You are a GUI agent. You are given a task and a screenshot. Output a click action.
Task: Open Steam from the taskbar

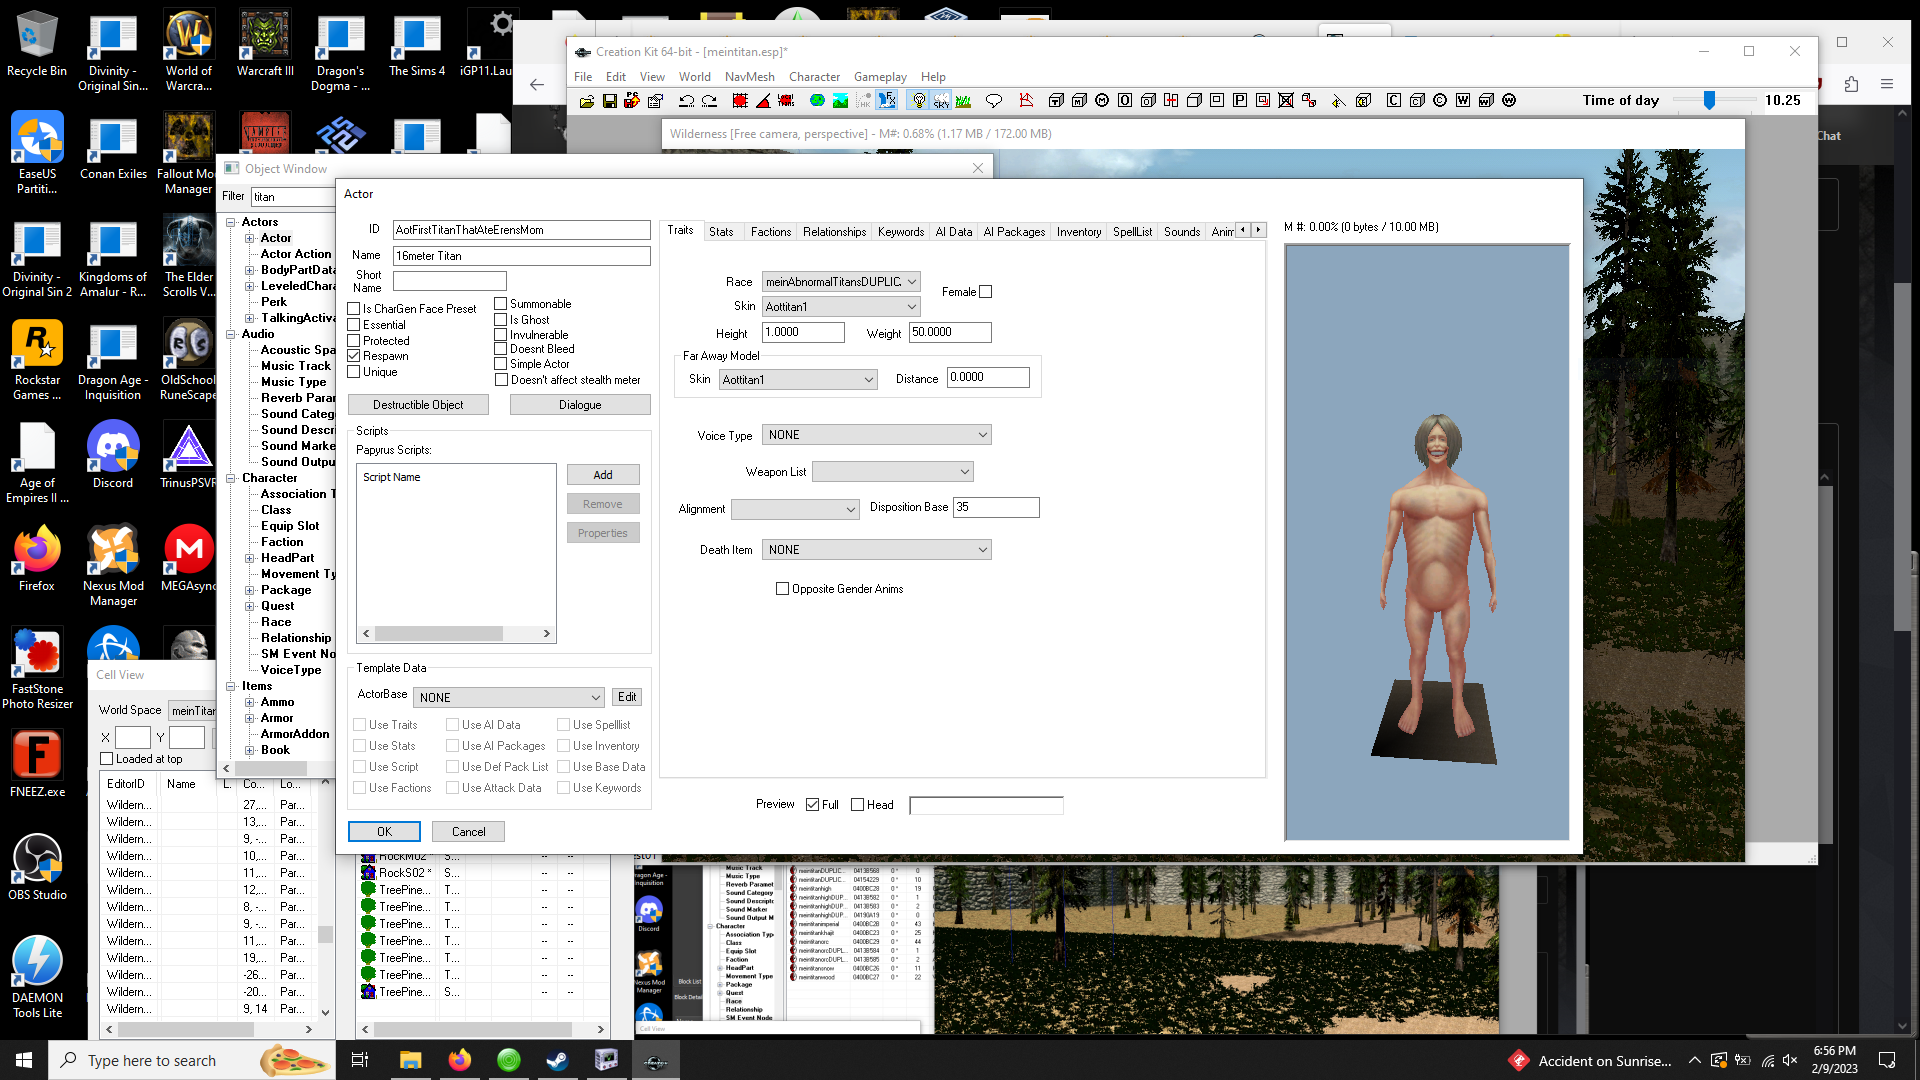[x=557, y=1060]
